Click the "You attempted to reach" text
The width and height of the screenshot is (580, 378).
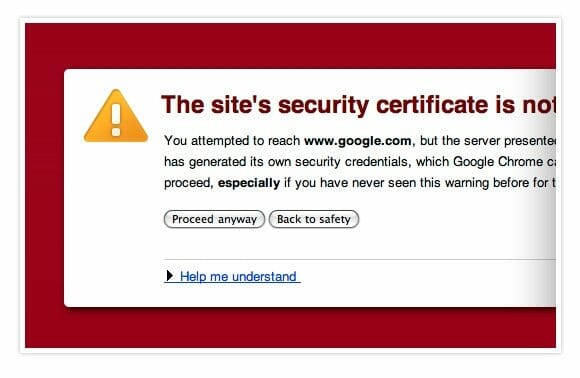tap(232, 141)
